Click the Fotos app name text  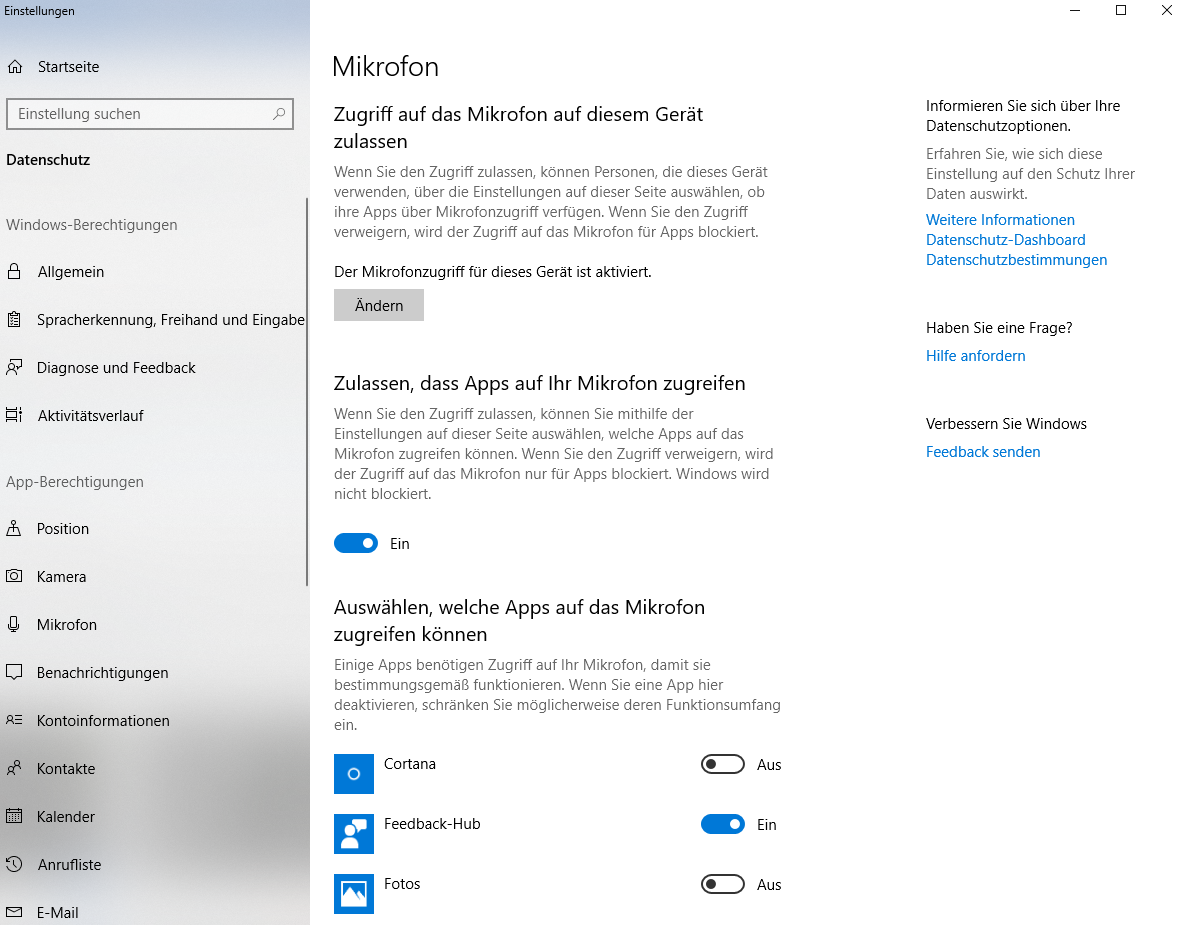point(402,884)
